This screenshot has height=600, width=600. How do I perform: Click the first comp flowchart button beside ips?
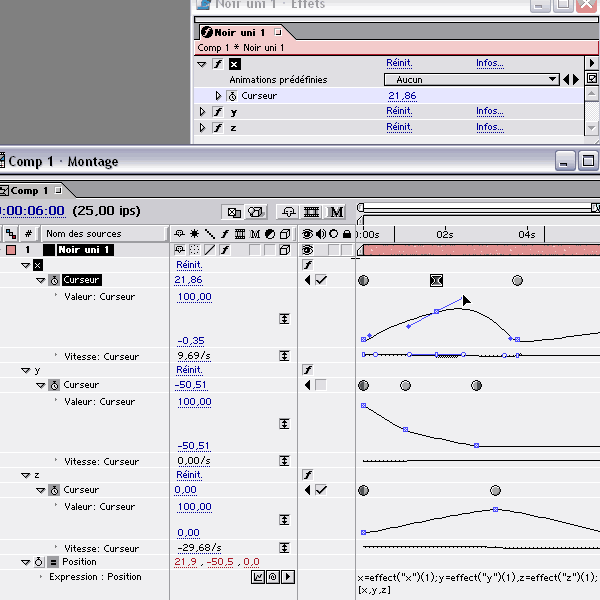[234, 212]
